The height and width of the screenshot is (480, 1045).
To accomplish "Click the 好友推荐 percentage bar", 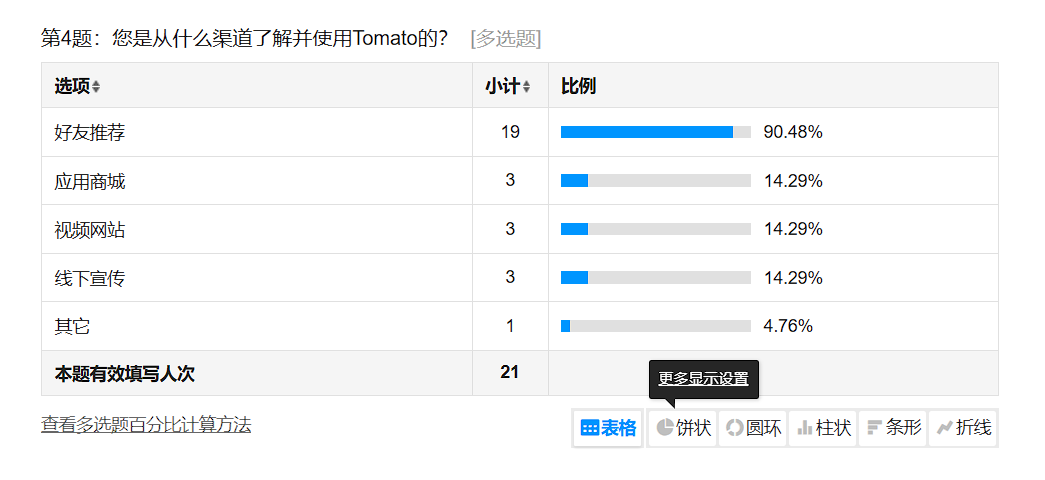I will pyautogui.click(x=655, y=132).
